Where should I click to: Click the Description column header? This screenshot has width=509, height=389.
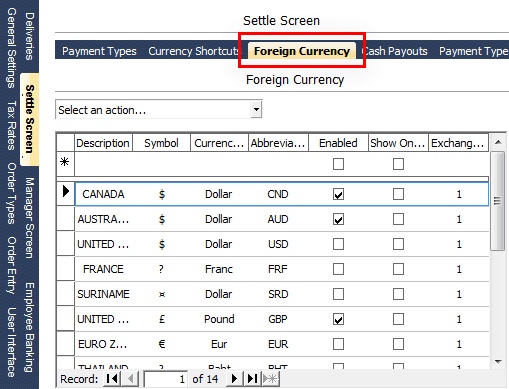point(103,143)
